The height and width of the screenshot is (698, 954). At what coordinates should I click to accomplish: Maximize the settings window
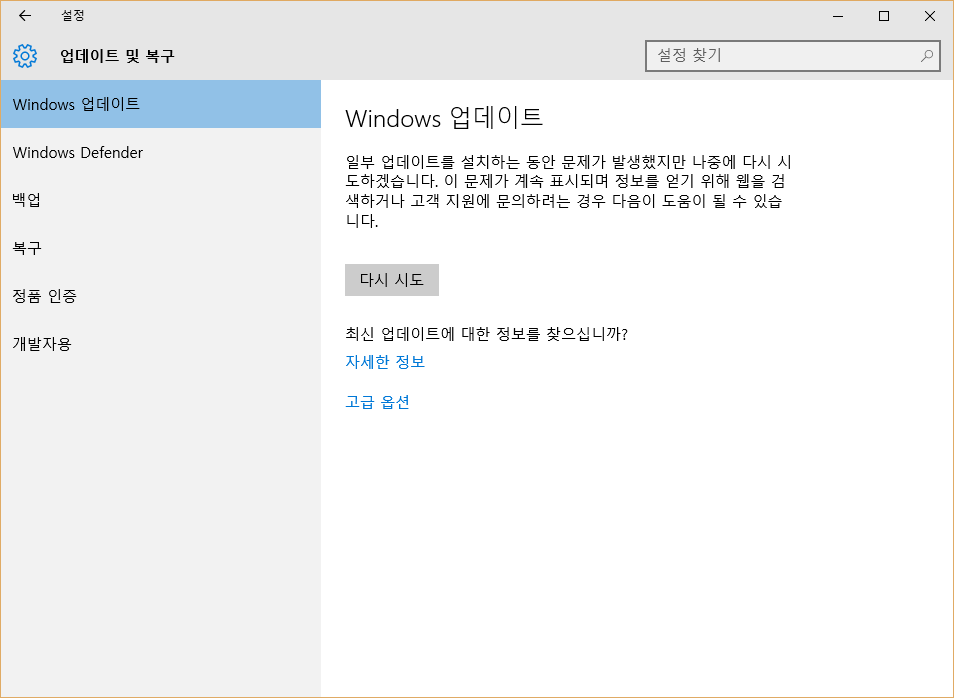coord(884,16)
